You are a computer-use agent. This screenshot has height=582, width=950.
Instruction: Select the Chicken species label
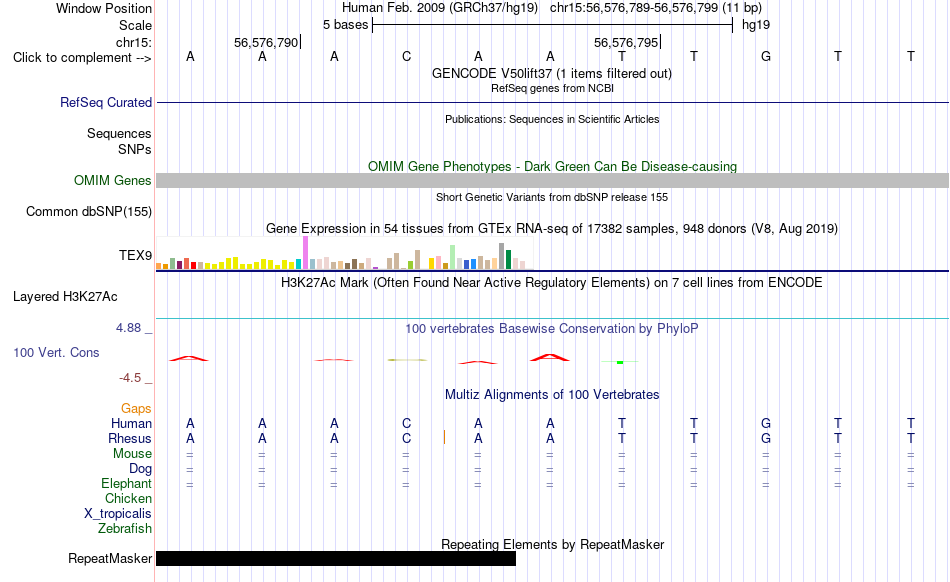[x=128, y=498]
